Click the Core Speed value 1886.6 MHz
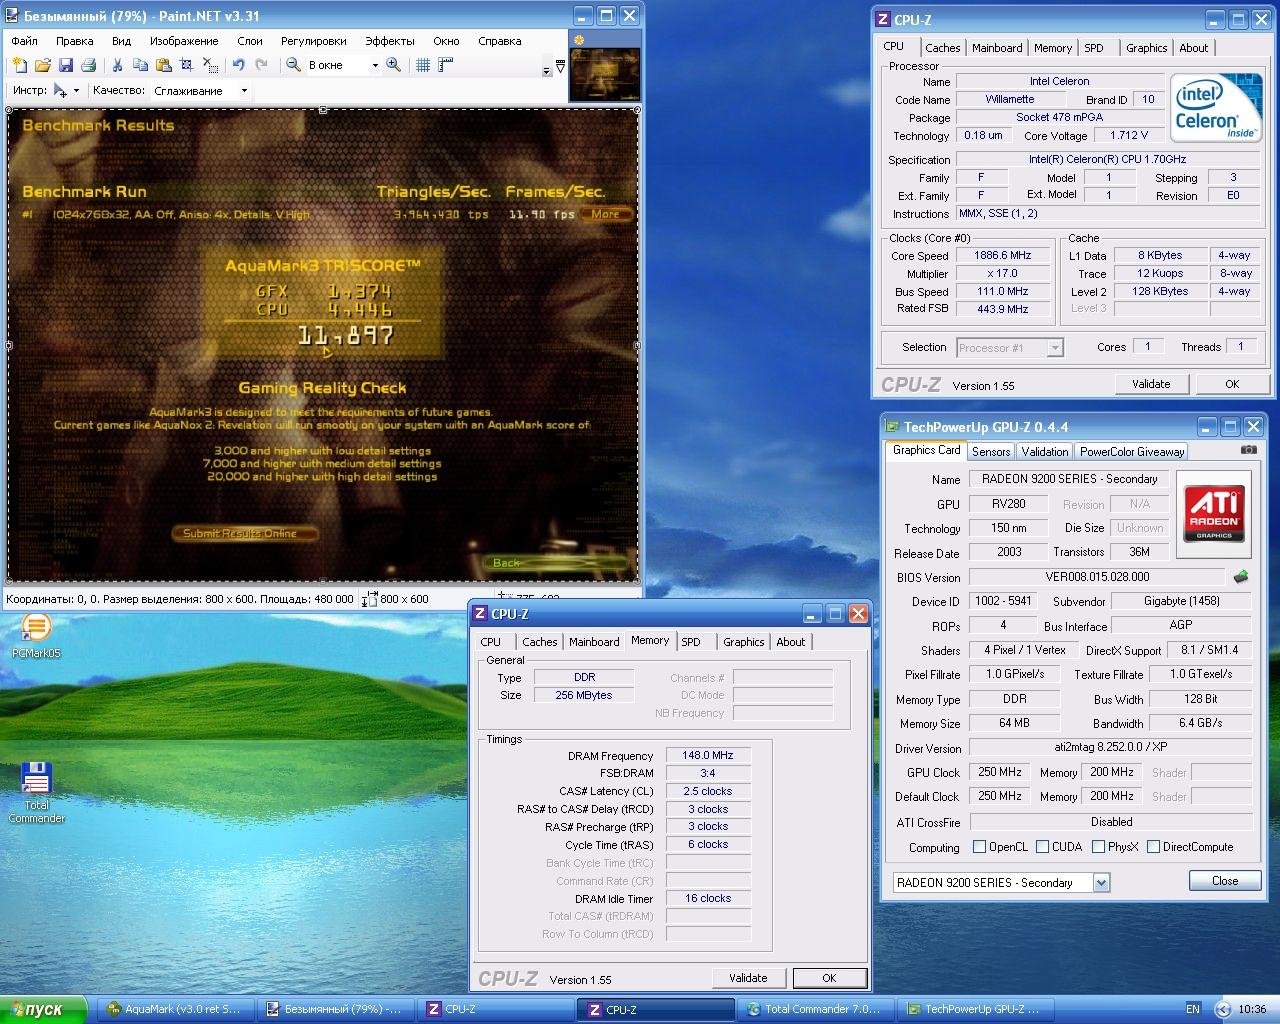The image size is (1280, 1024). coord(1003,255)
